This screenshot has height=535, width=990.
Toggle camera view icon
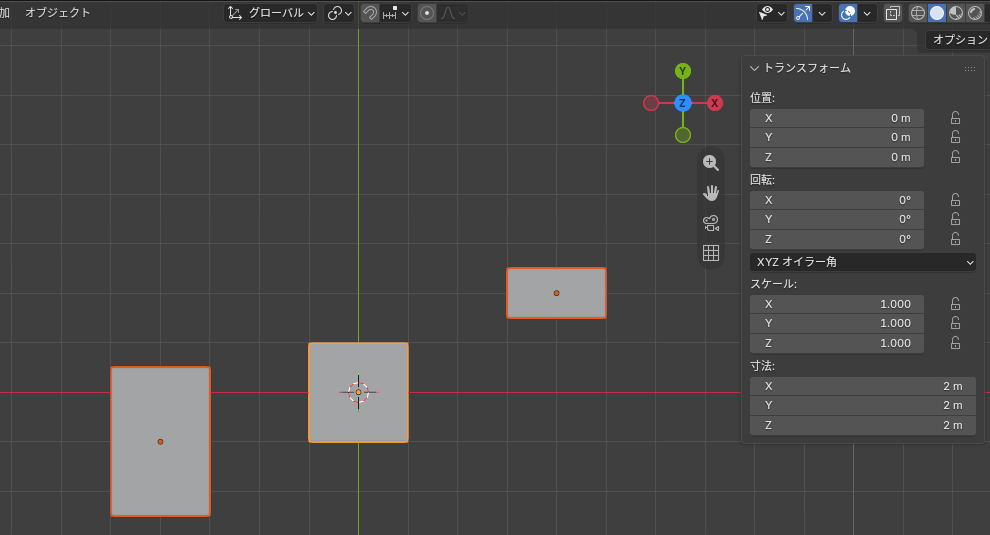click(711, 223)
